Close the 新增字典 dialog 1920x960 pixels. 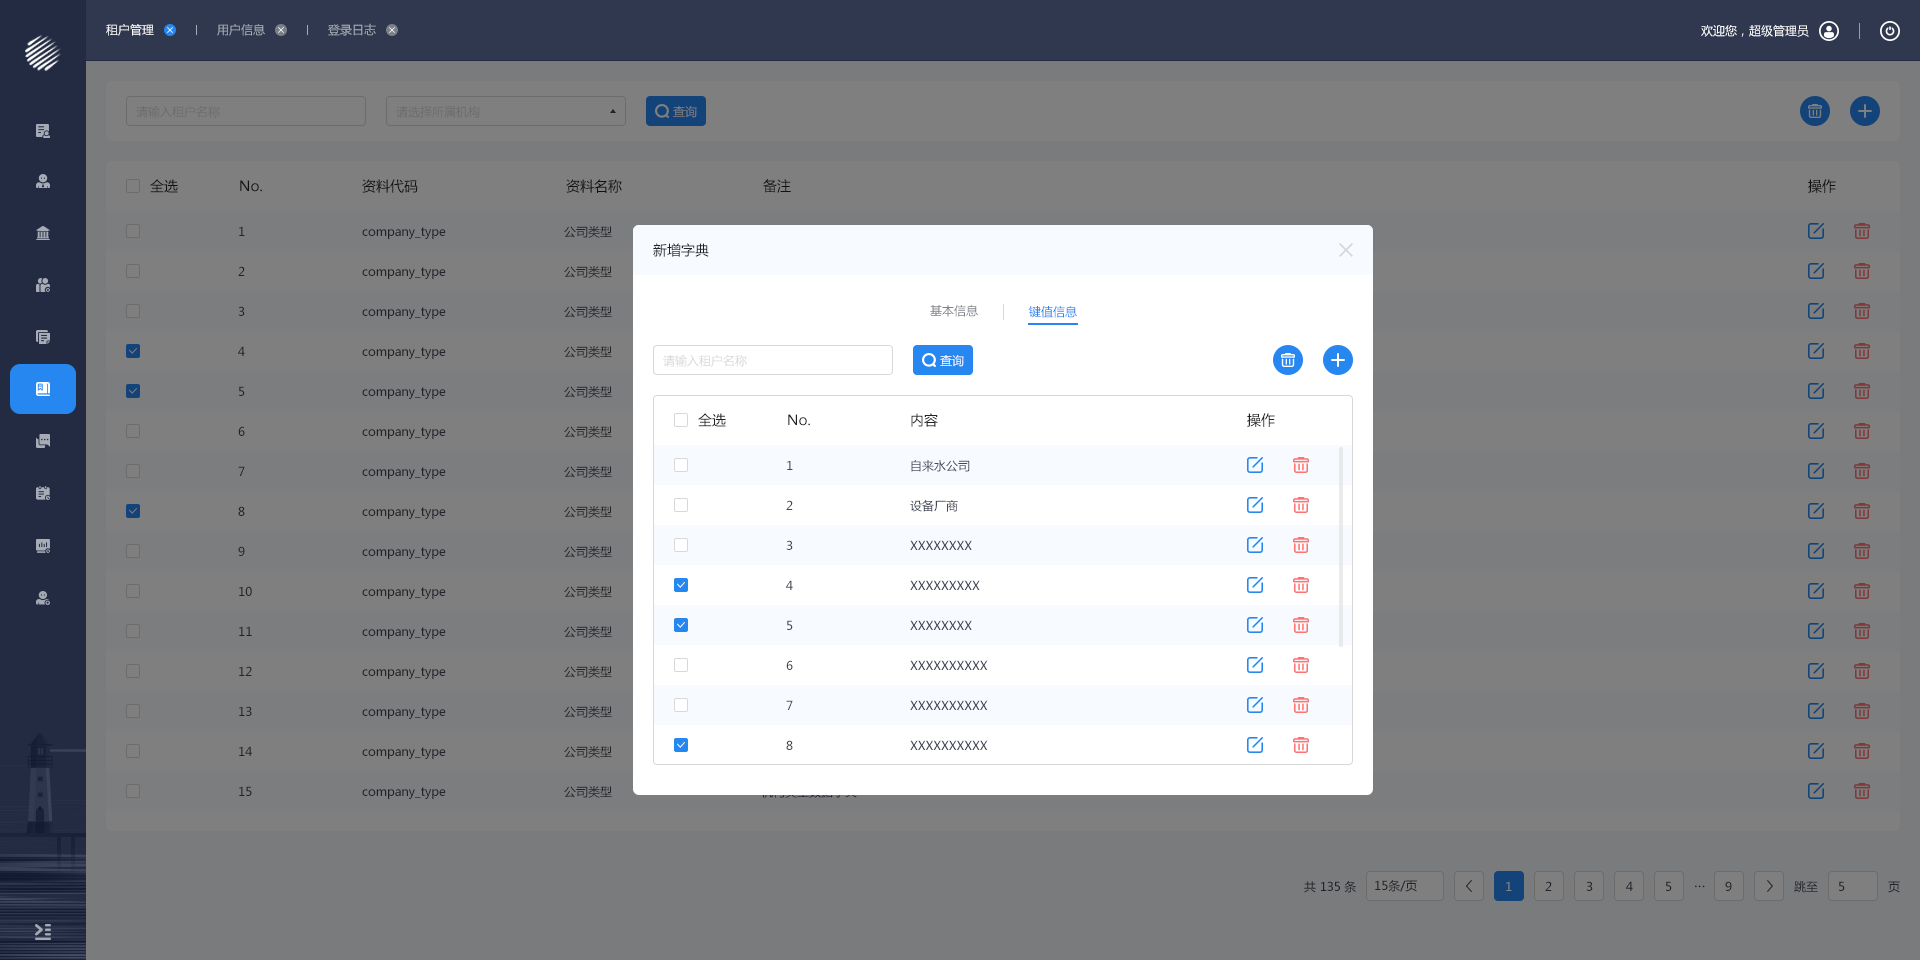1345,250
